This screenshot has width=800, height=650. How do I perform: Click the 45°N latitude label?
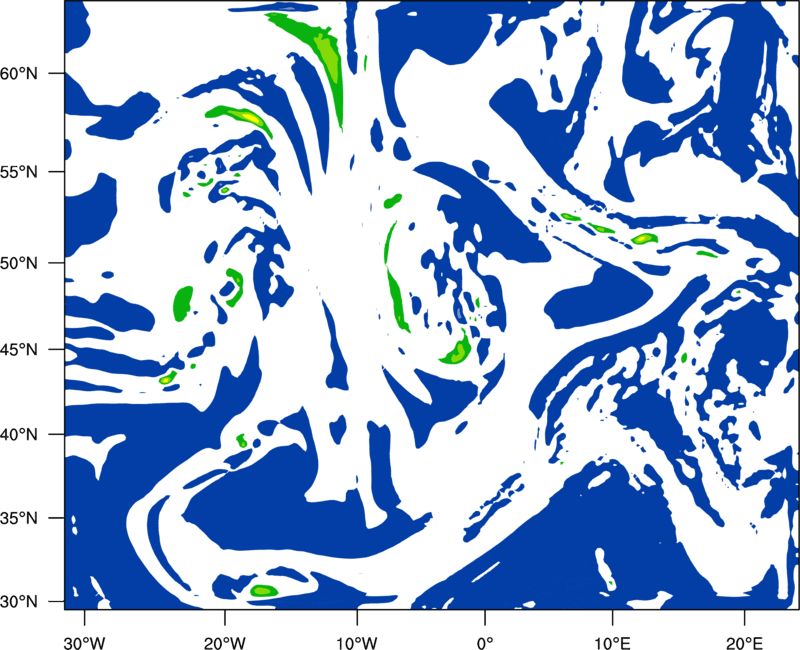pos(19,350)
